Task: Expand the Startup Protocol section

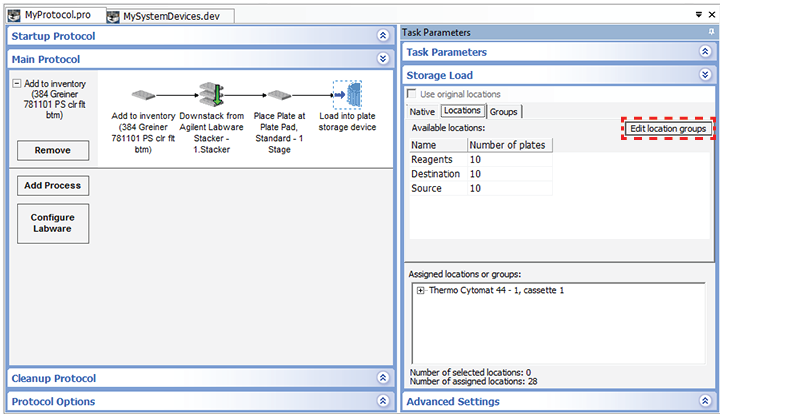Action: click(x=382, y=36)
